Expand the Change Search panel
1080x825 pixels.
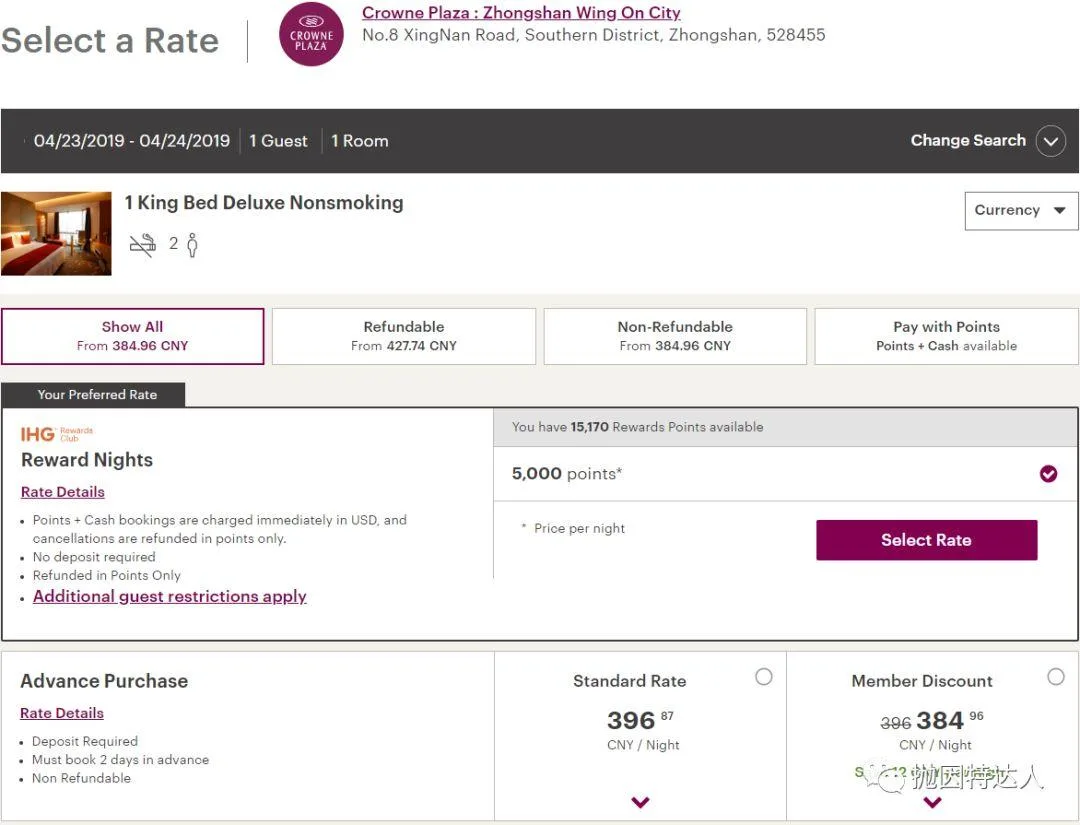1050,141
